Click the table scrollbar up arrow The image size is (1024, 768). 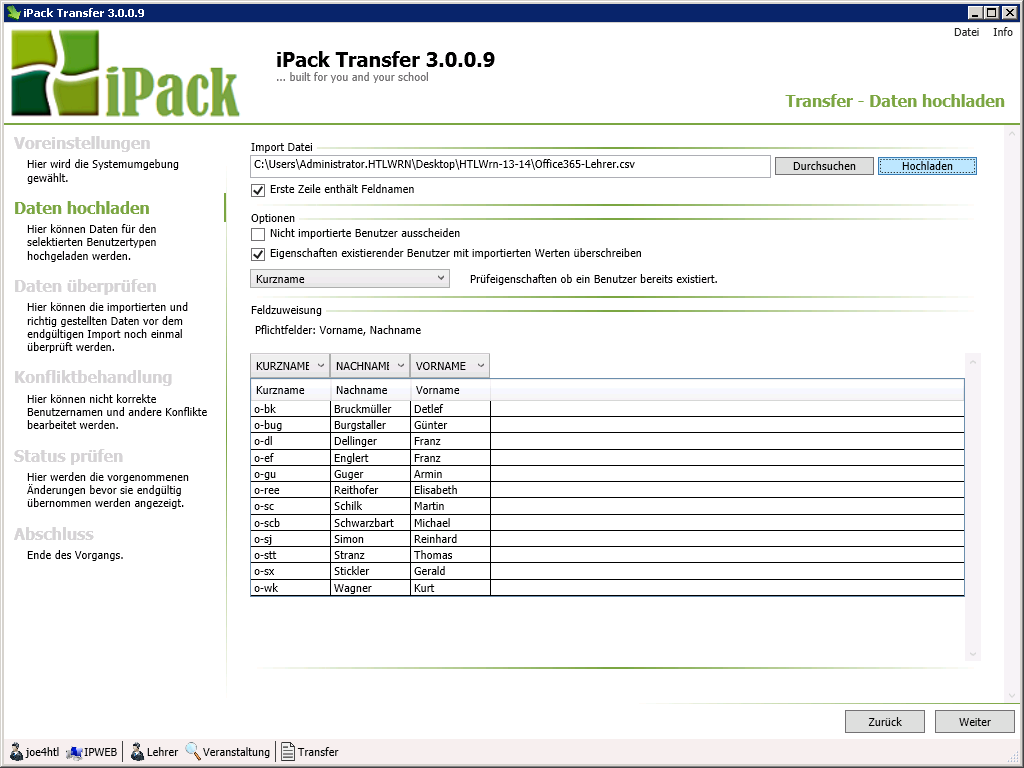tap(973, 361)
